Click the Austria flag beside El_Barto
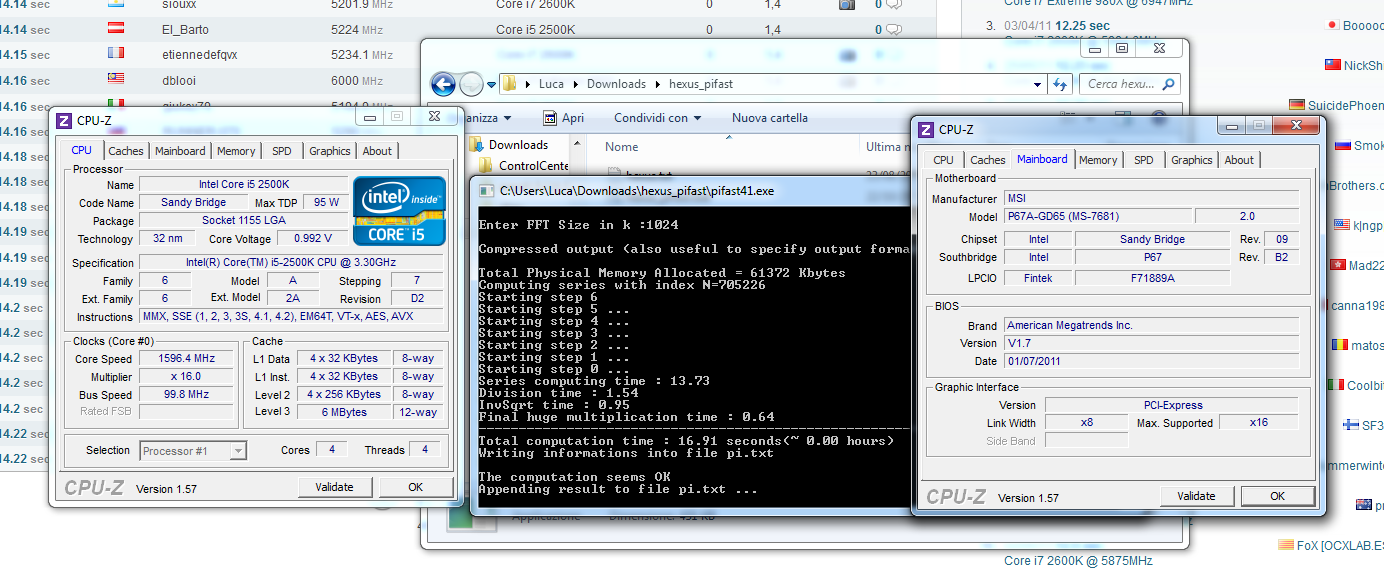The width and height of the screenshot is (1384, 575). pos(115,30)
